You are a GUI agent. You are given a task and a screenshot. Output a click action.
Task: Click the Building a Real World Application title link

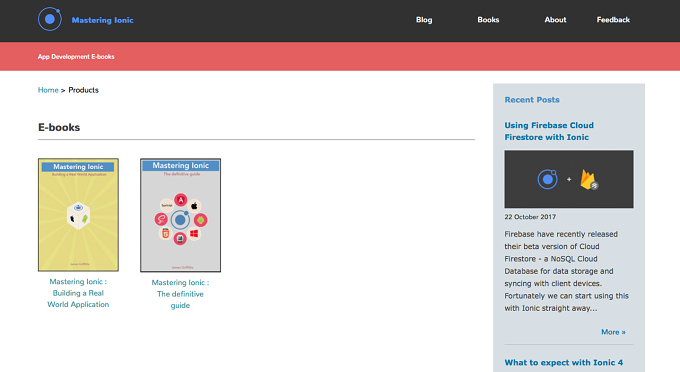click(78, 293)
